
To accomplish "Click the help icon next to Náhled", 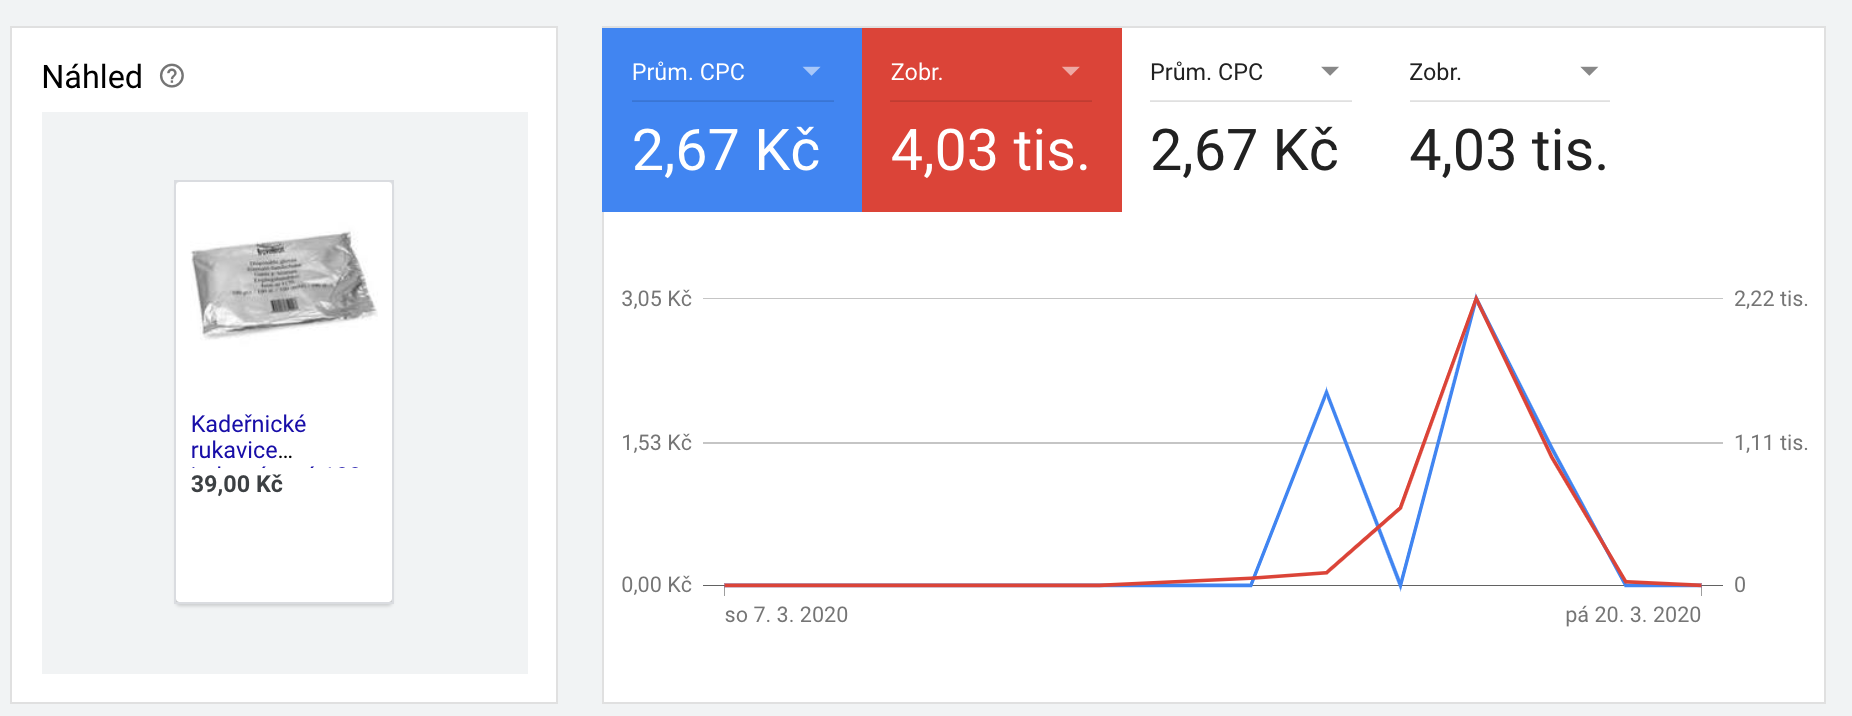I will coord(172,76).
